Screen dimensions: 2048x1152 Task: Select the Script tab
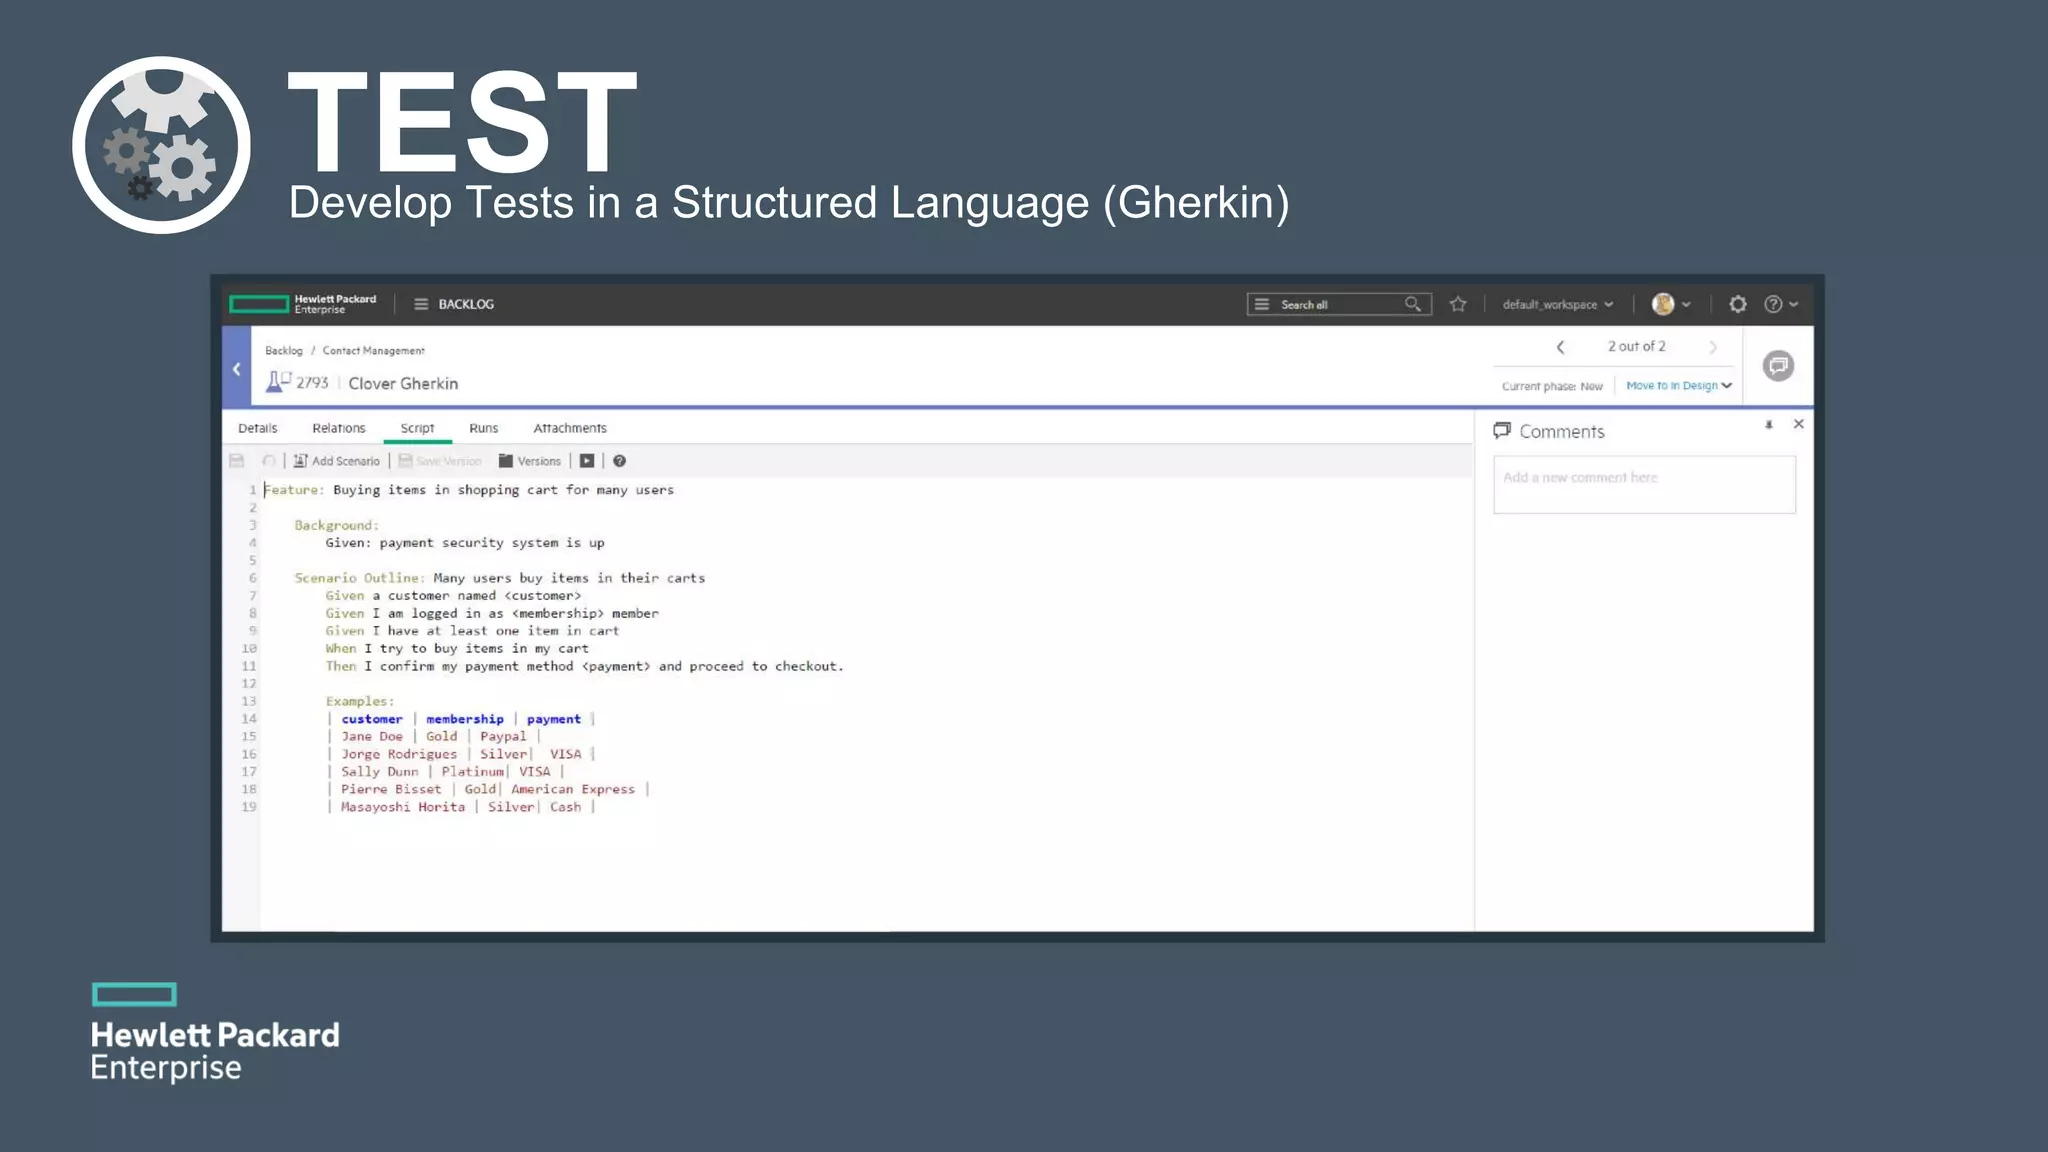(x=417, y=428)
